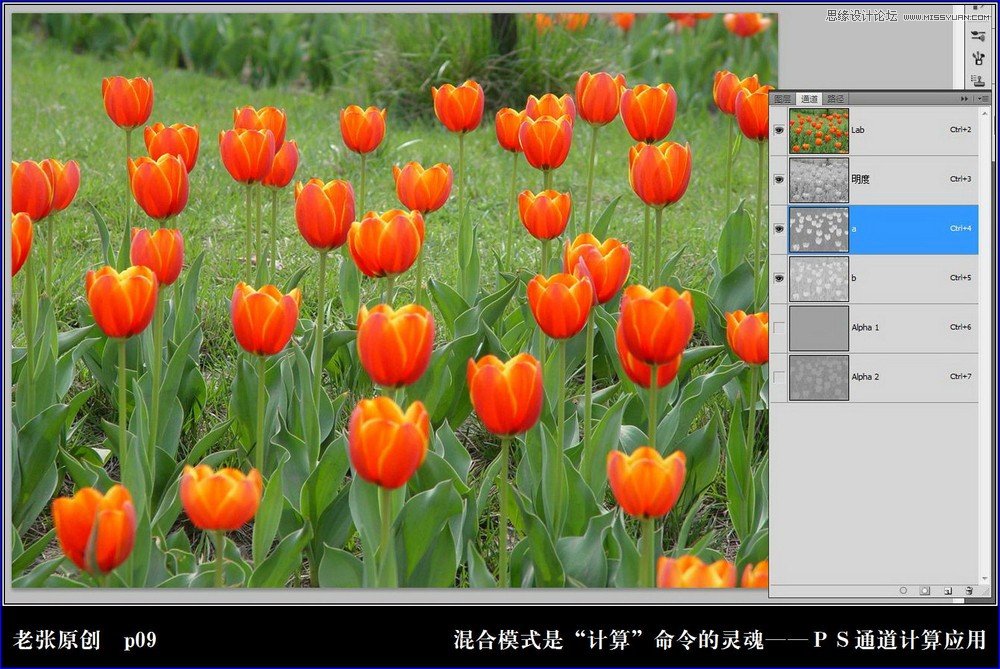The height and width of the screenshot is (669, 1000).
Task: Open the brushes-in-cup tool presets icon
Action: pyautogui.click(x=979, y=58)
